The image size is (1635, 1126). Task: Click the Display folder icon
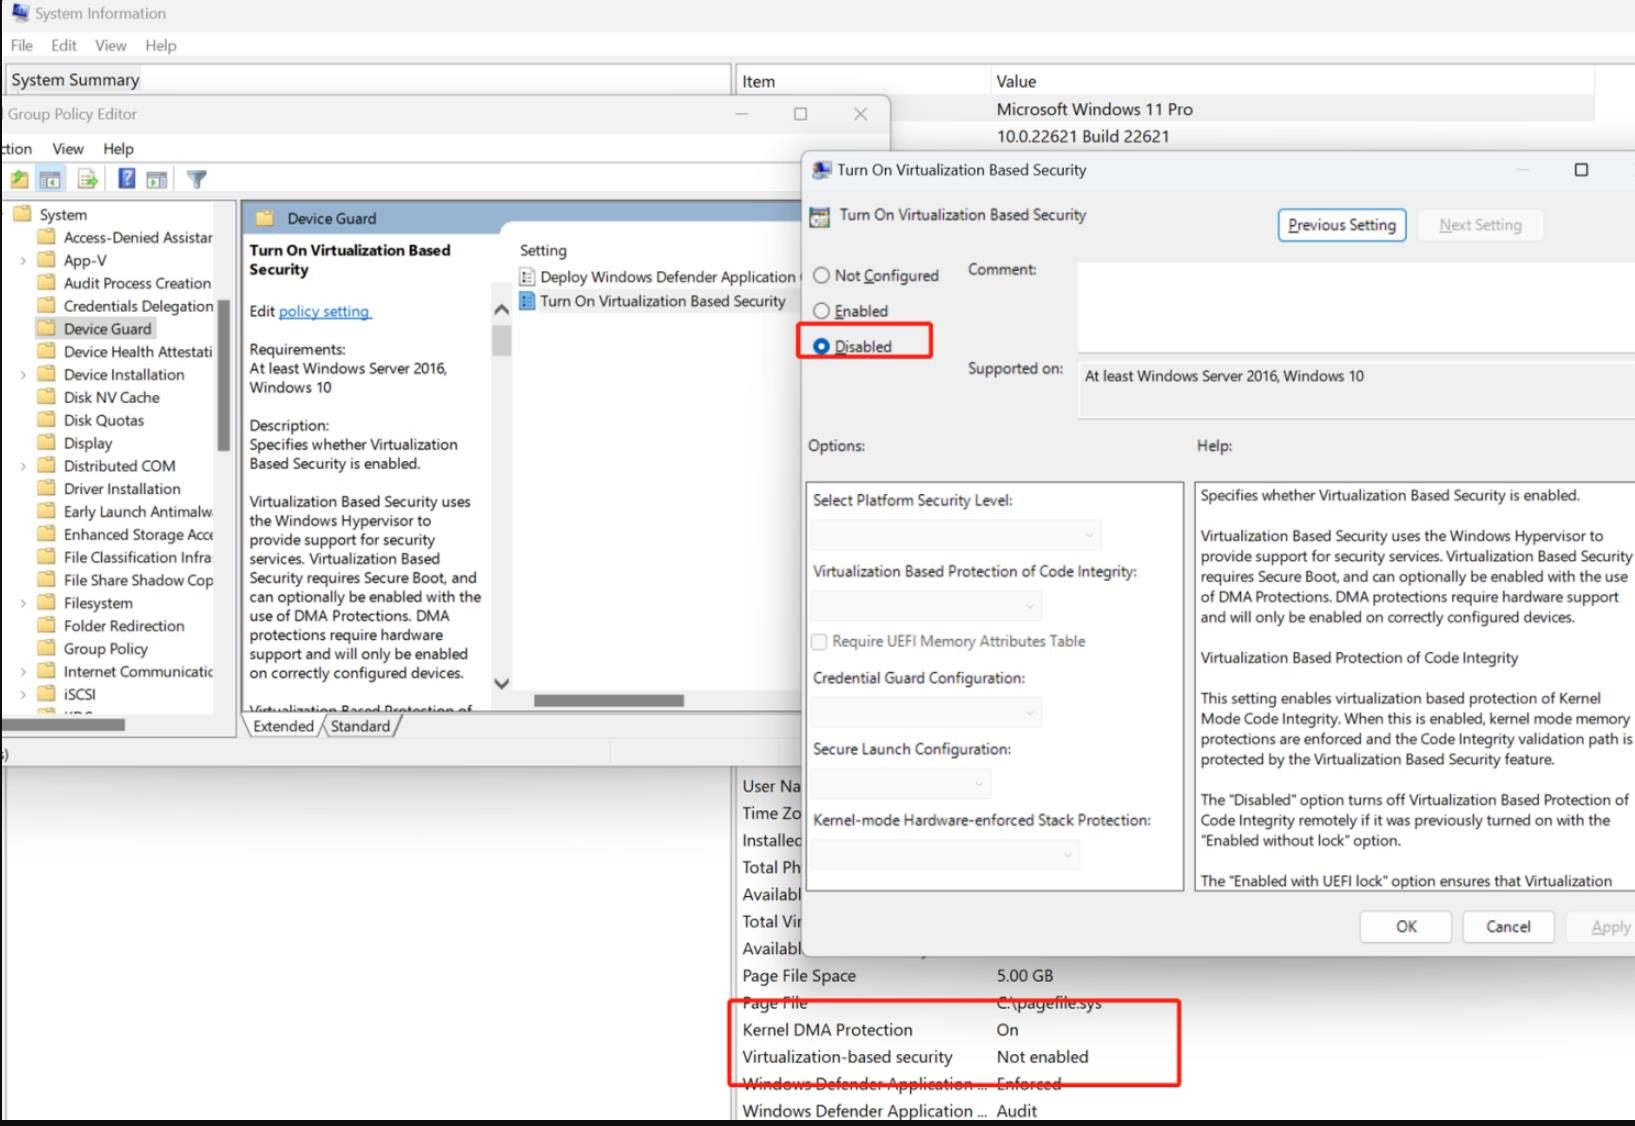click(46, 443)
